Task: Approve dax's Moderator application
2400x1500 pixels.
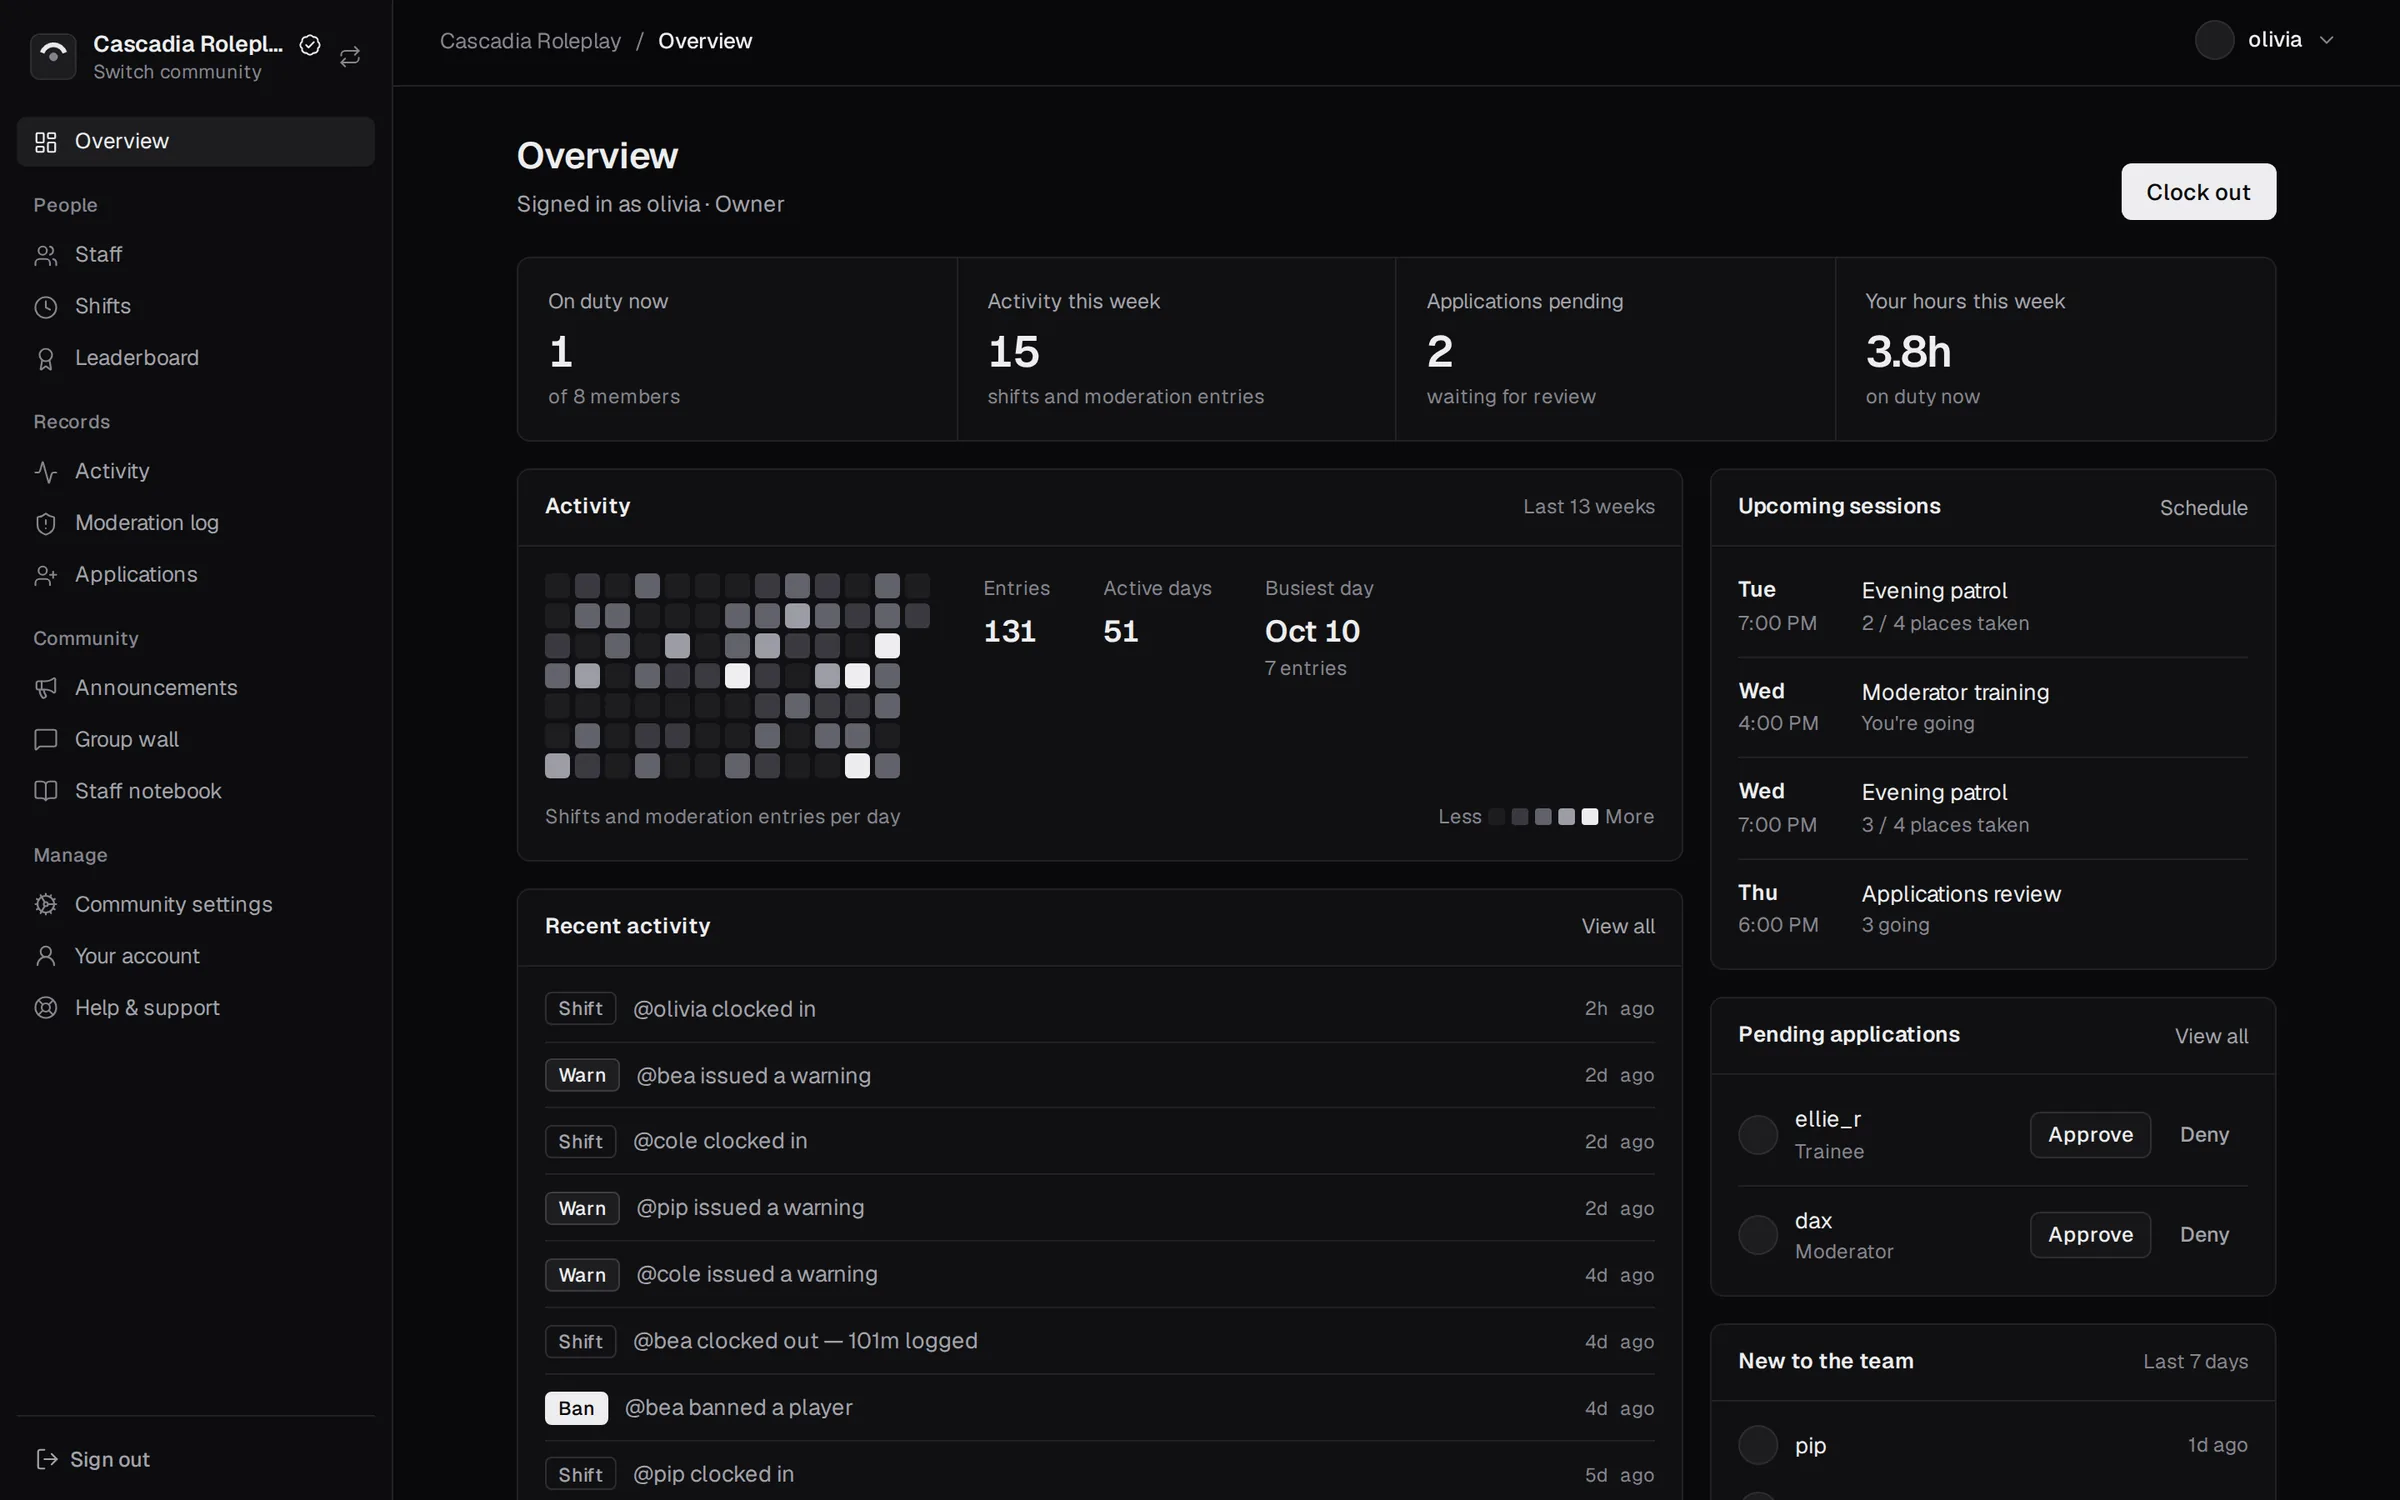Action: (2090, 1235)
